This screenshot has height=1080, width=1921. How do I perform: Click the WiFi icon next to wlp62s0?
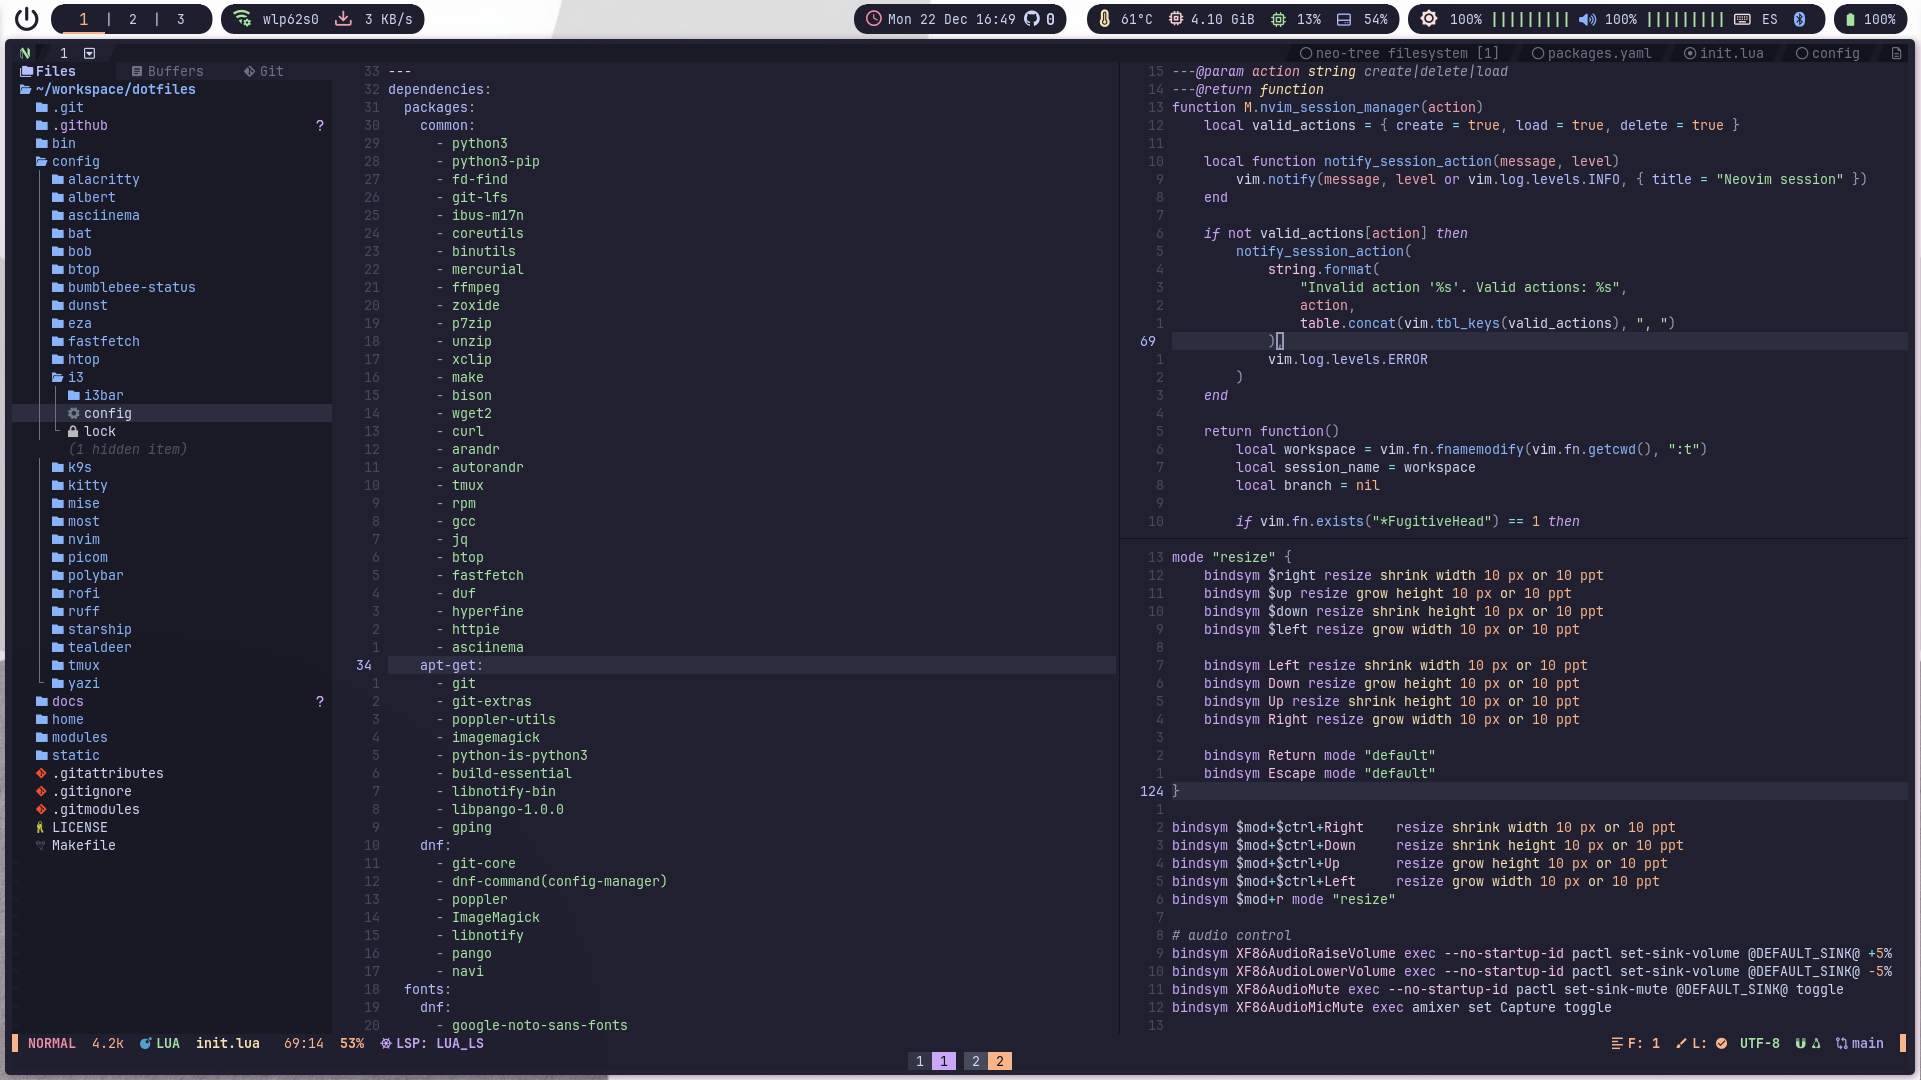(x=241, y=19)
